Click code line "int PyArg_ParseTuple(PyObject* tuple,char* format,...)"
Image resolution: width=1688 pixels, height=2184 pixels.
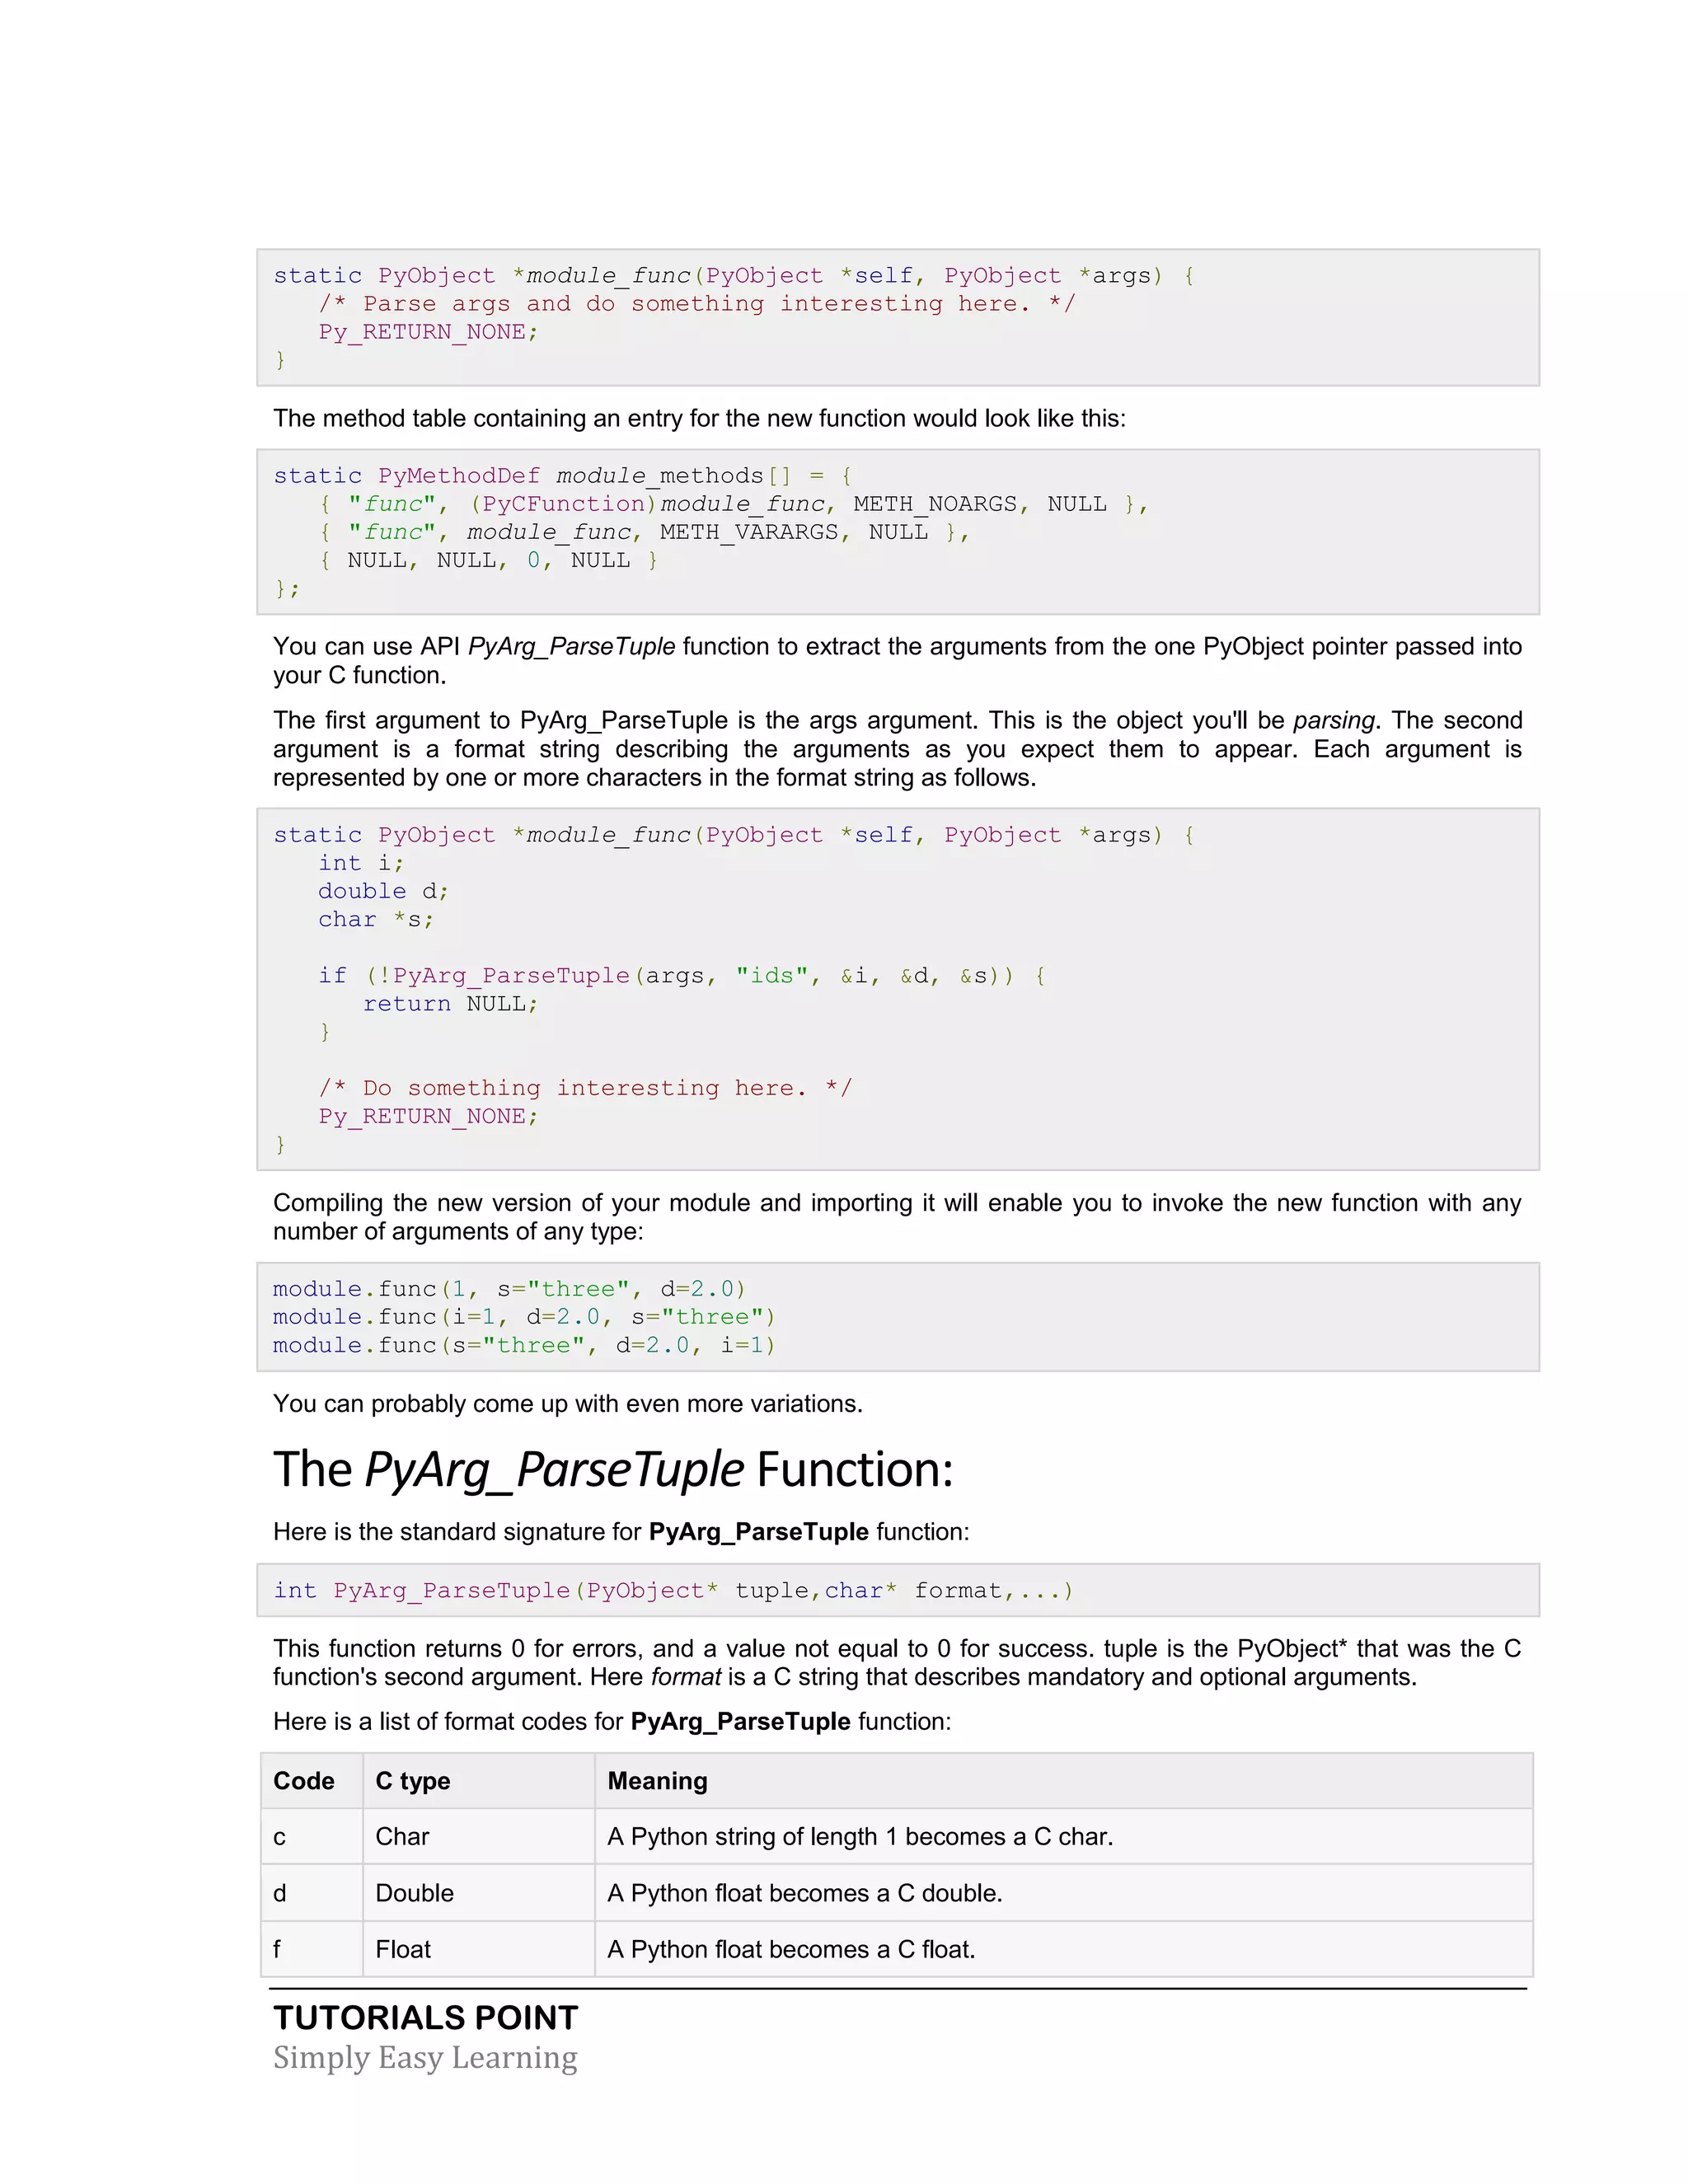coord(673,1591)
